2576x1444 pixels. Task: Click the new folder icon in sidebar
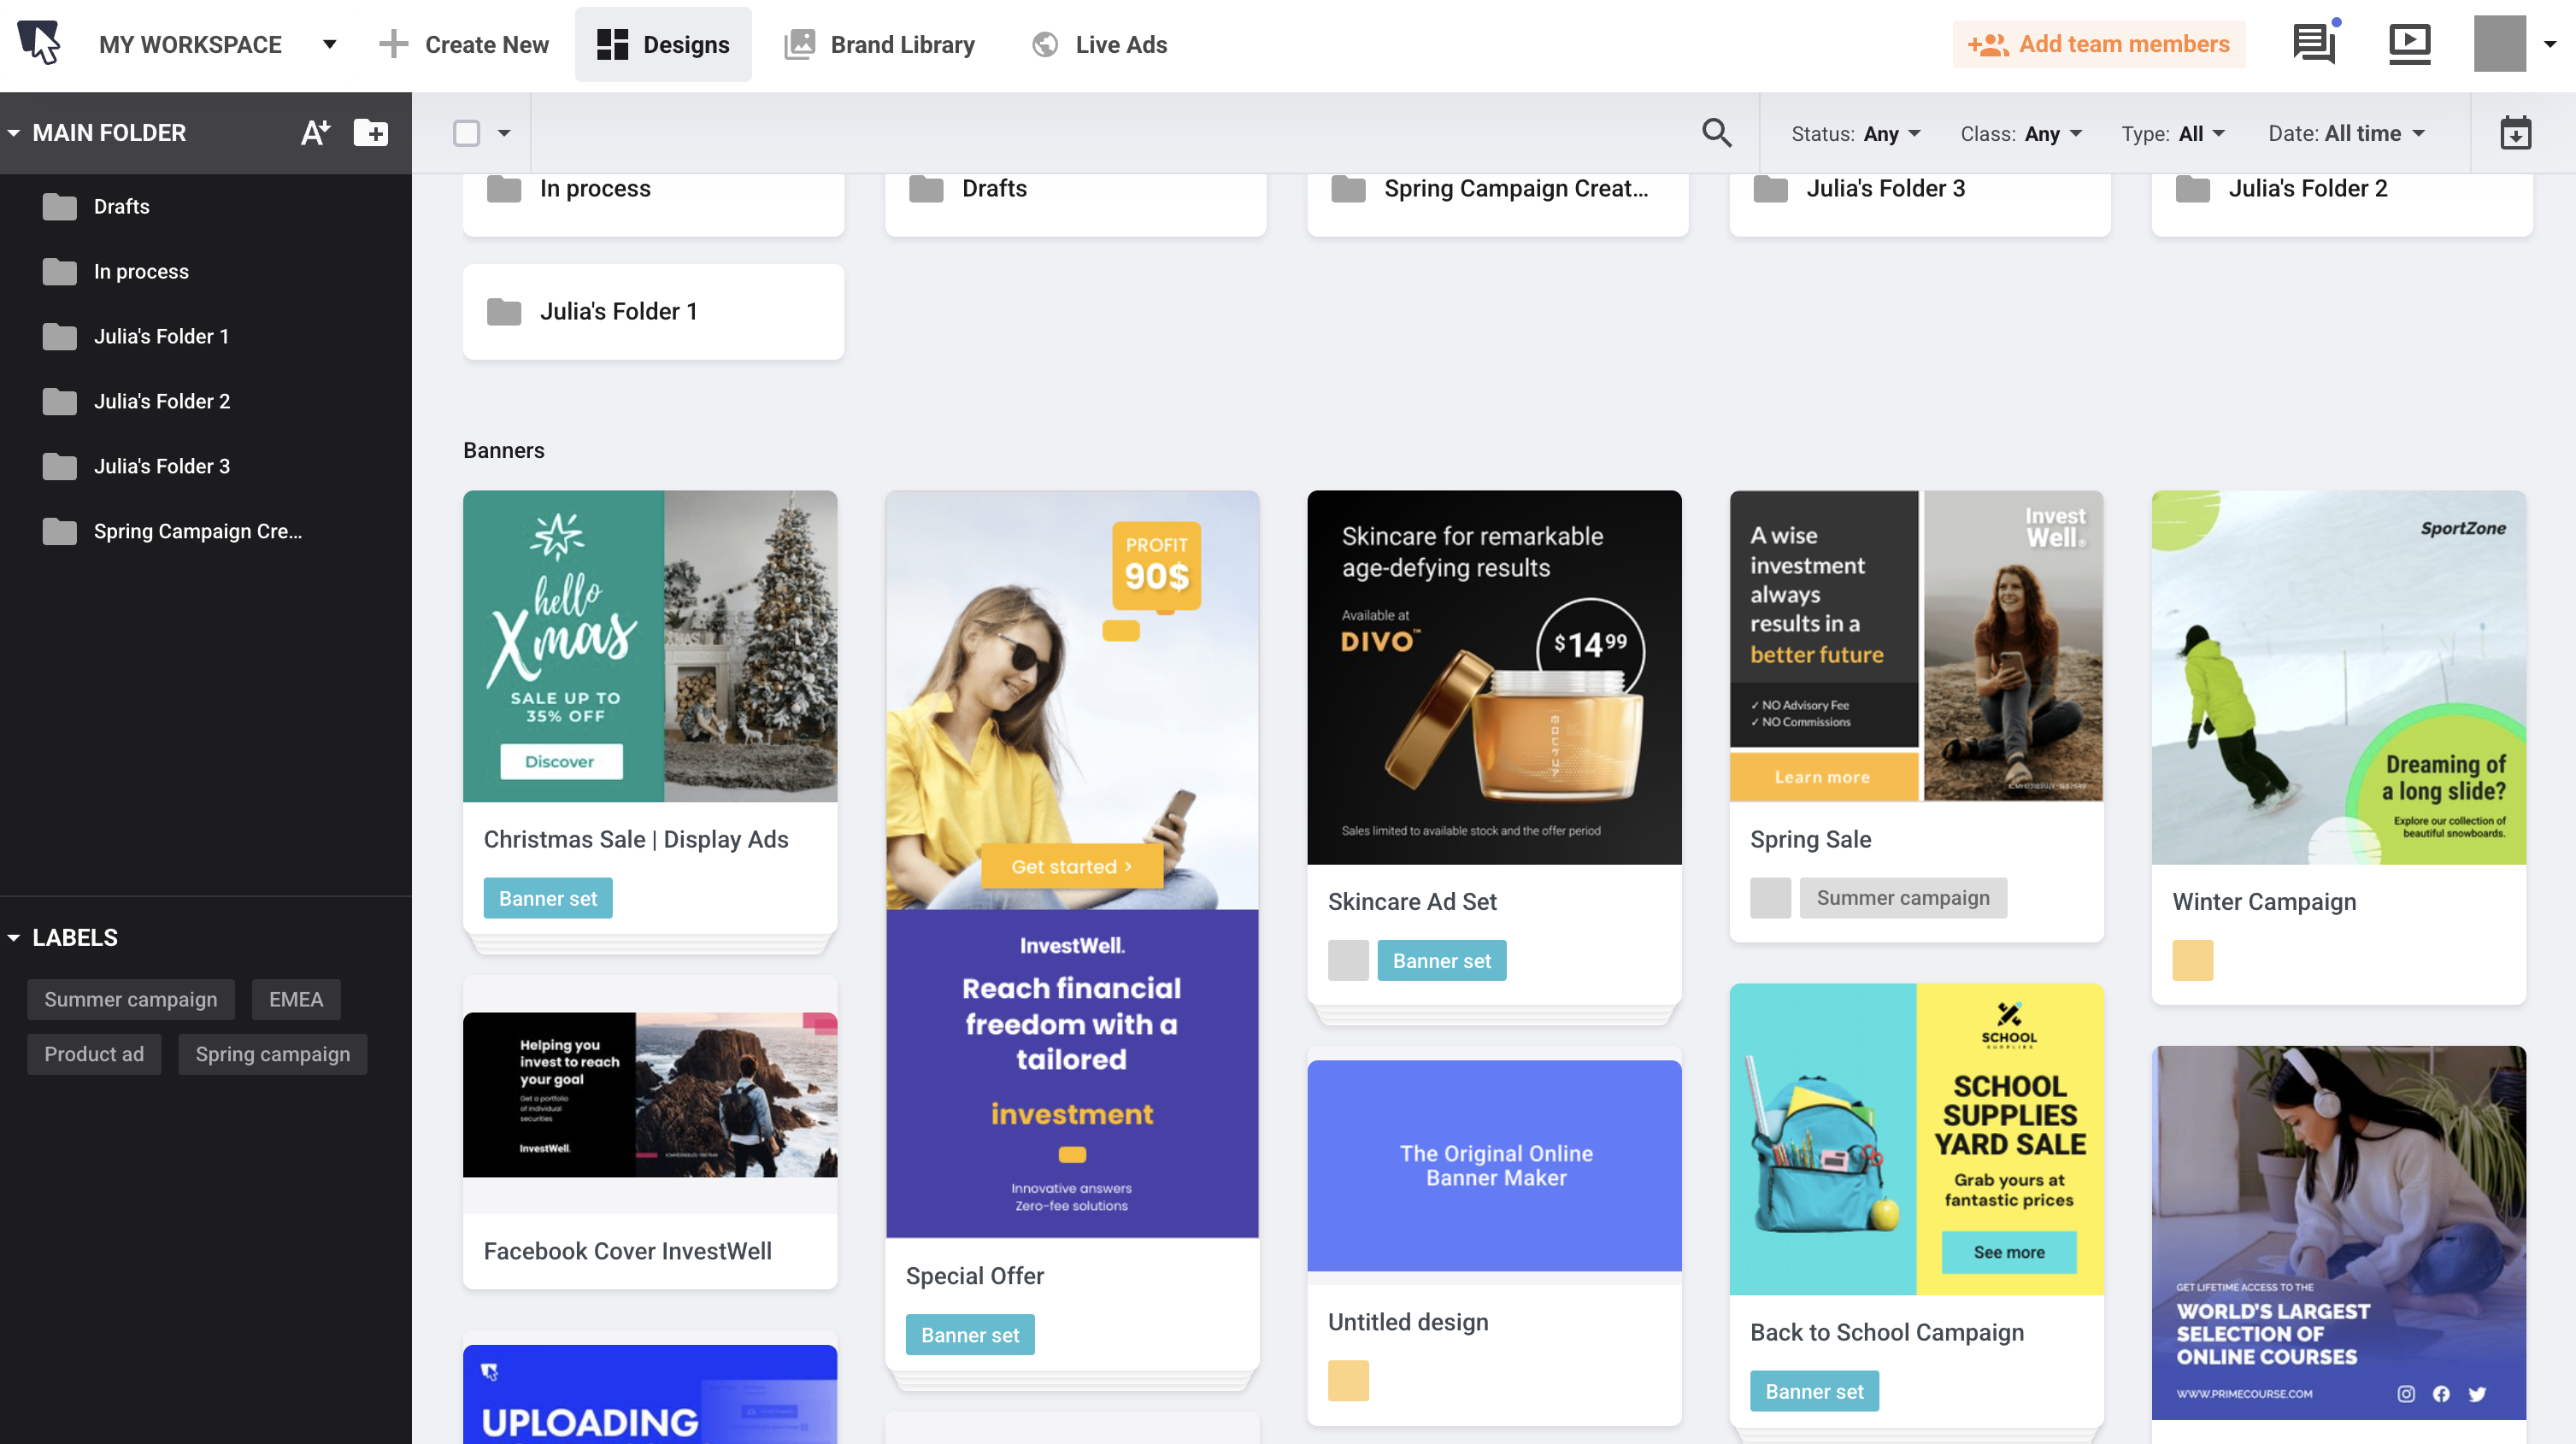[x=370, y=133]
